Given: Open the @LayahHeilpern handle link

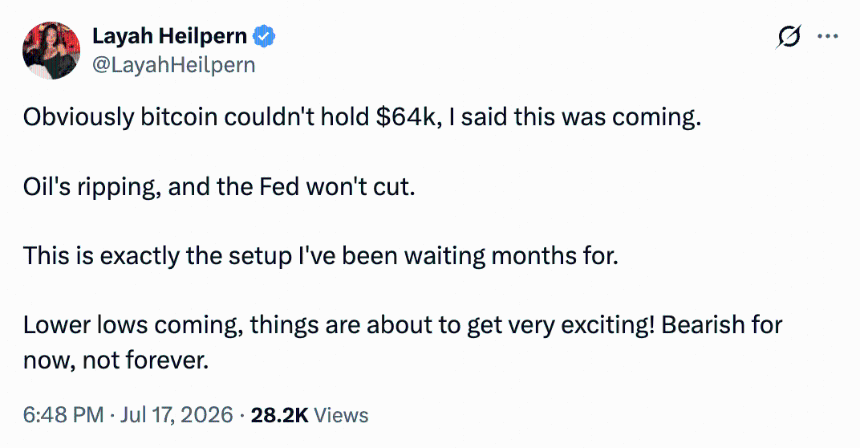Looking at the screenshot, I should click(x=174, y=65).
